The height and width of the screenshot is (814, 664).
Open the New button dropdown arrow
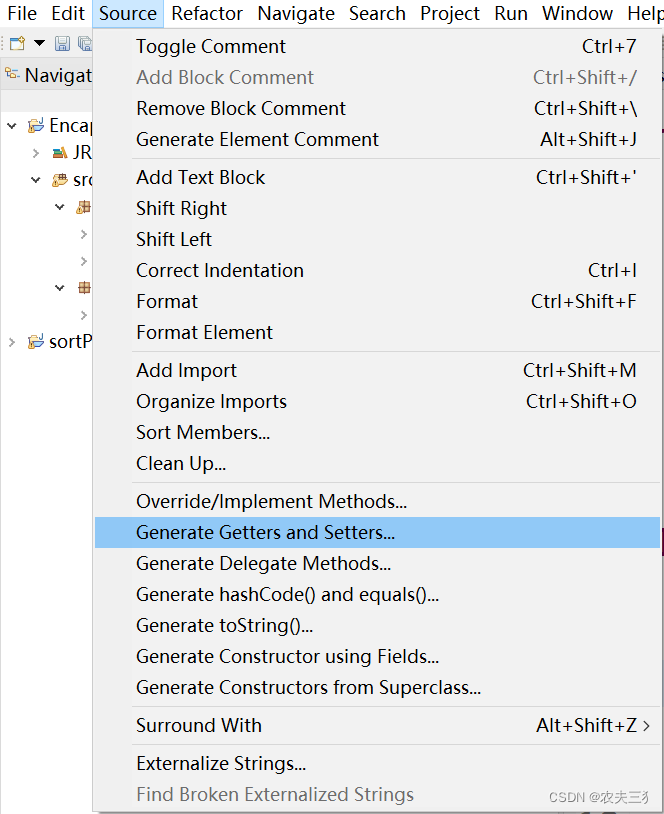[39, 44]
